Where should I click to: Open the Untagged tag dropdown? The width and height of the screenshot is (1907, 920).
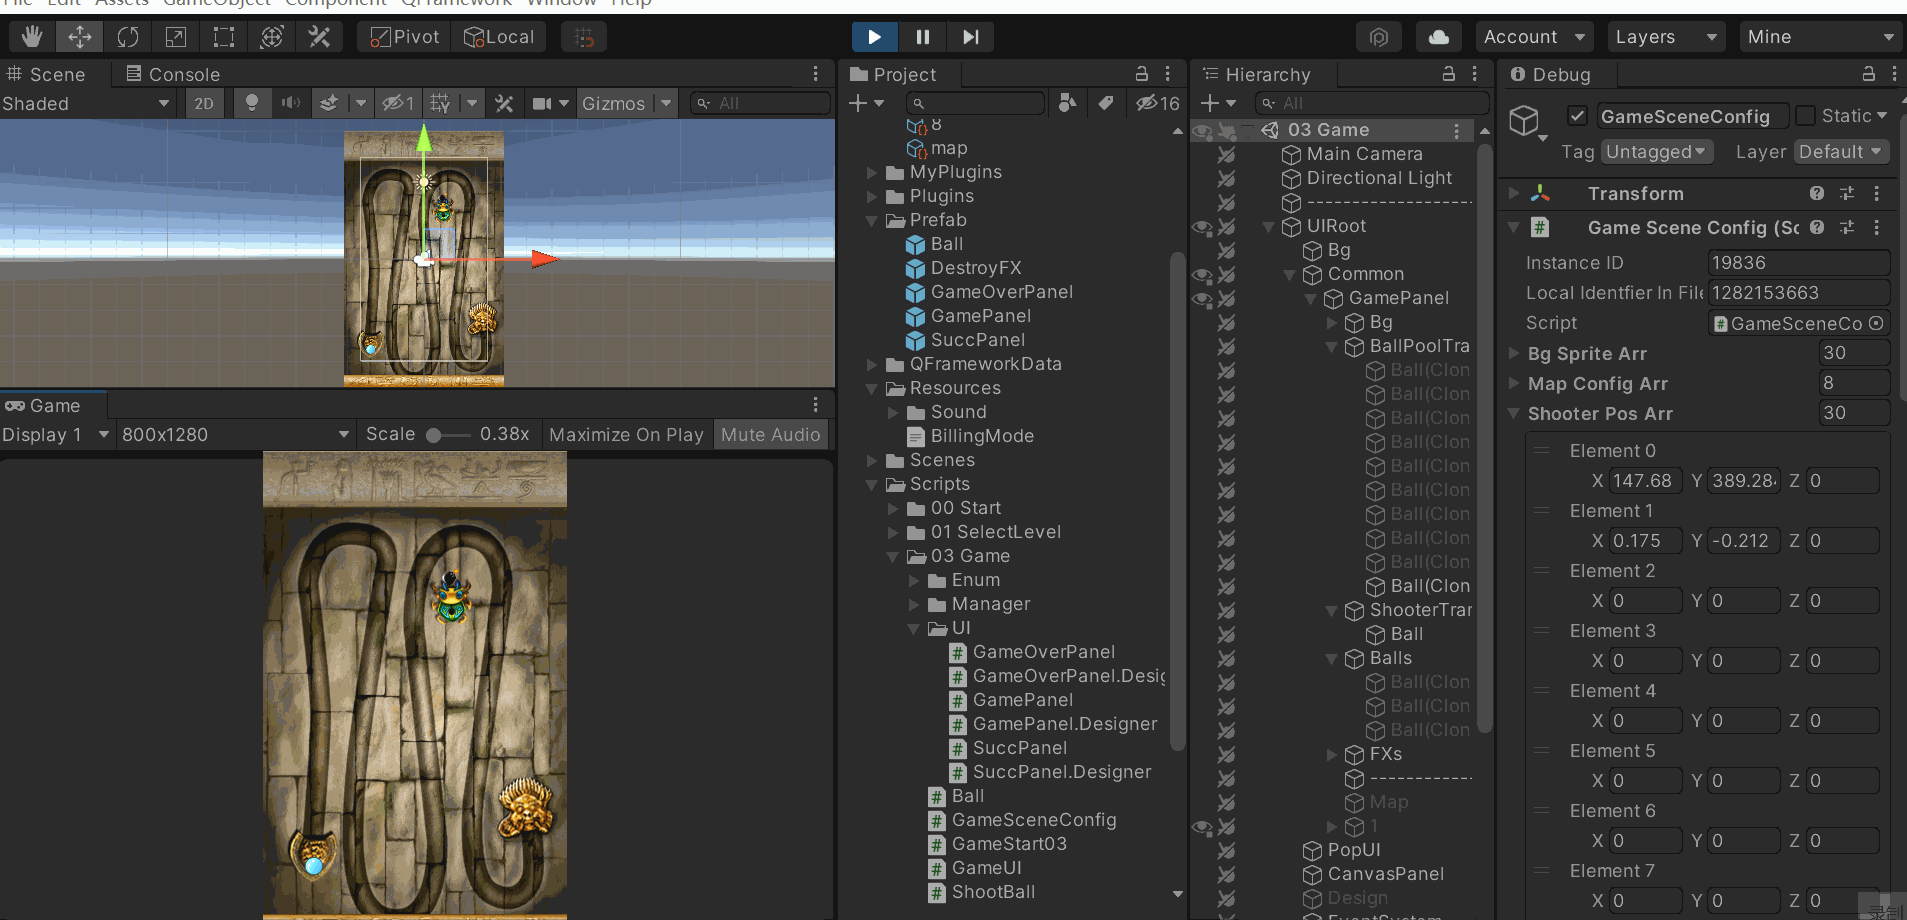1657,152
